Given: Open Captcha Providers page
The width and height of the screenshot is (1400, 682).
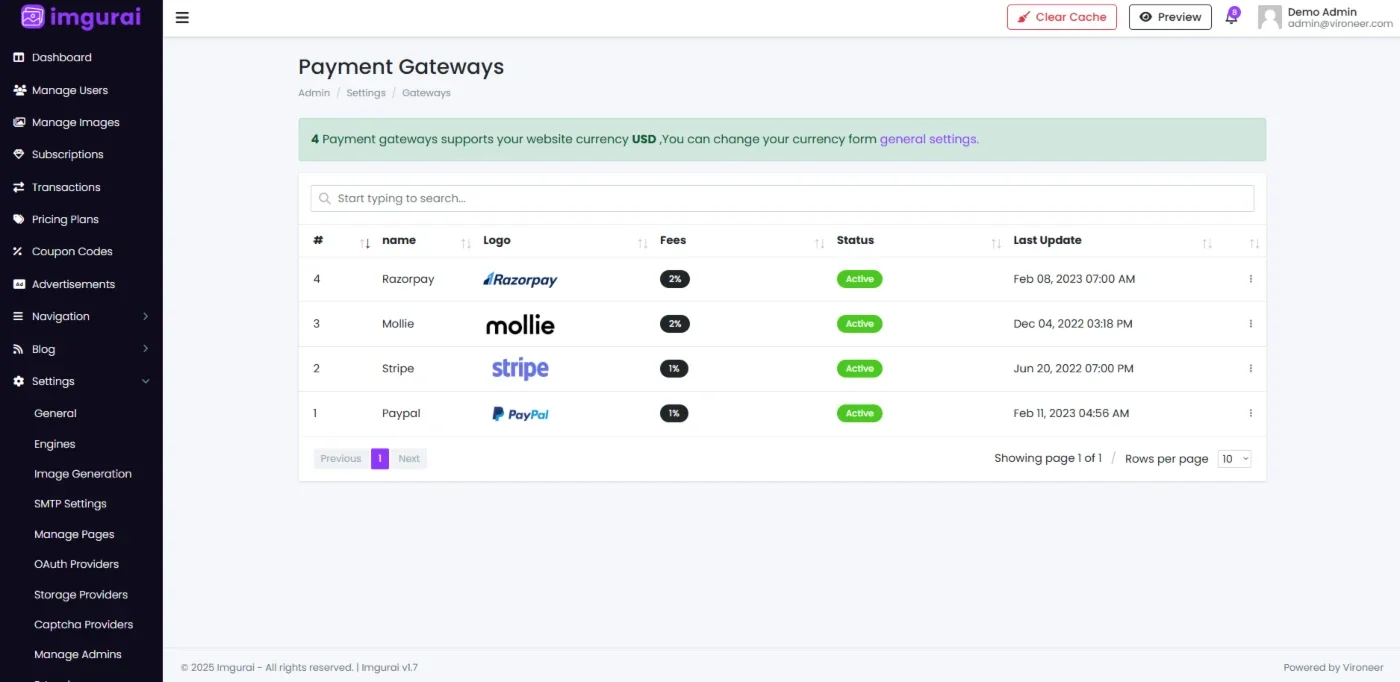Looking at the screenshot, I should click(x=81, y=624).
